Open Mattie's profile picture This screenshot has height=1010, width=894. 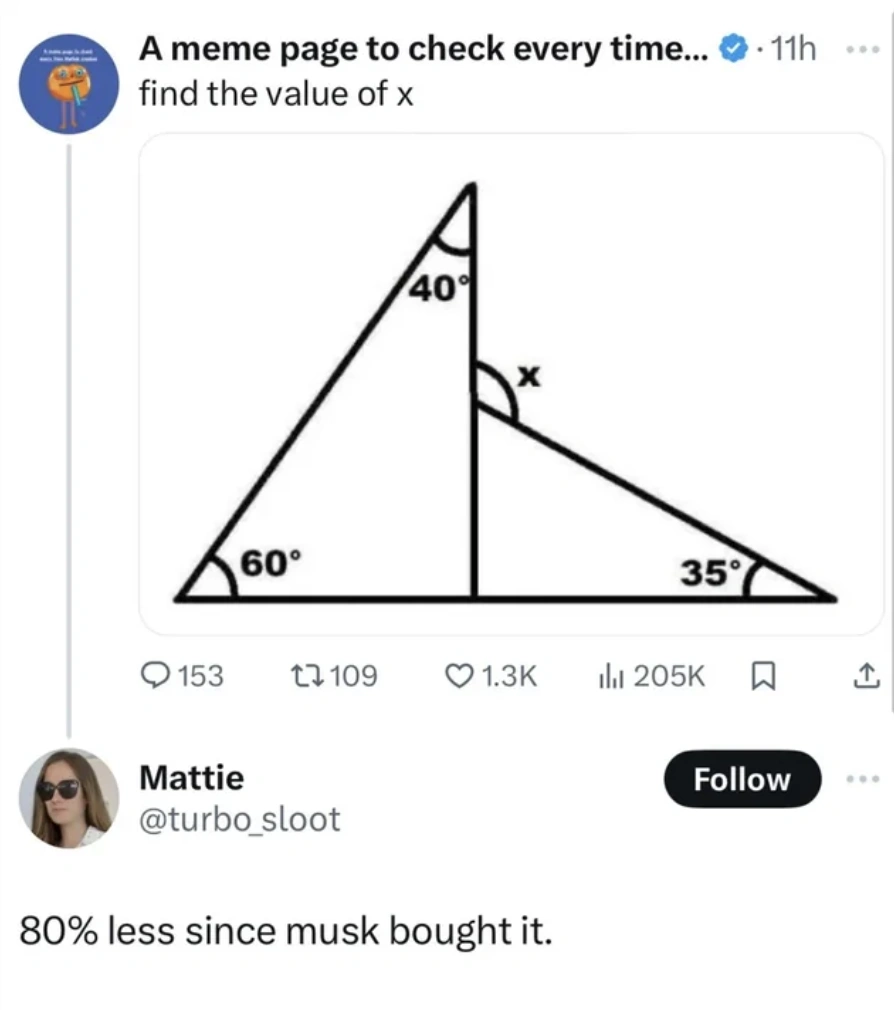pyautogui.click(x=69, y=798)
